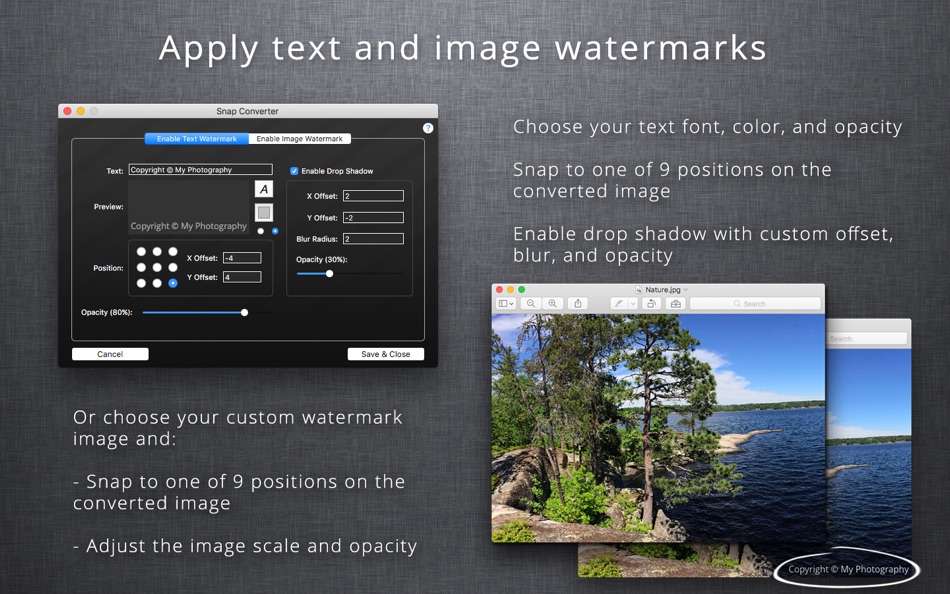Viewport: 950px width, 594px height.
Task: Select the blue-selected dark preview background radio
Action: coord(275,231)
